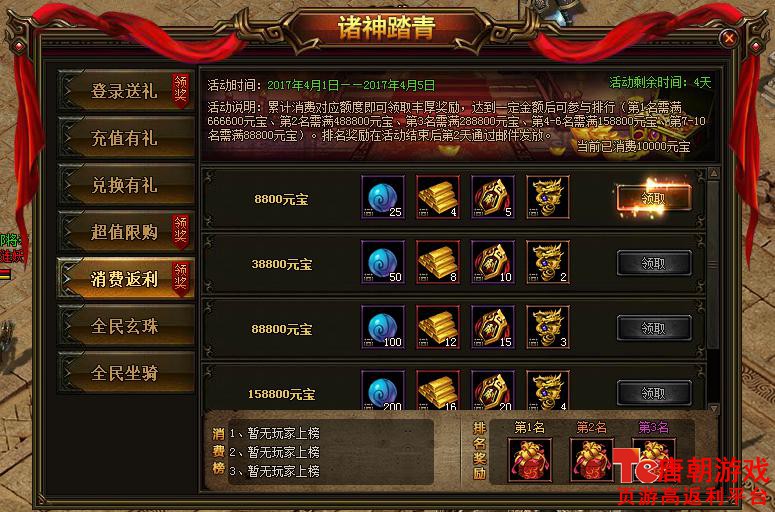The width and height of the screenshot is (775, 512).
Task: Open the 登录送礼 tab
Action: click(x=126, y=90)
